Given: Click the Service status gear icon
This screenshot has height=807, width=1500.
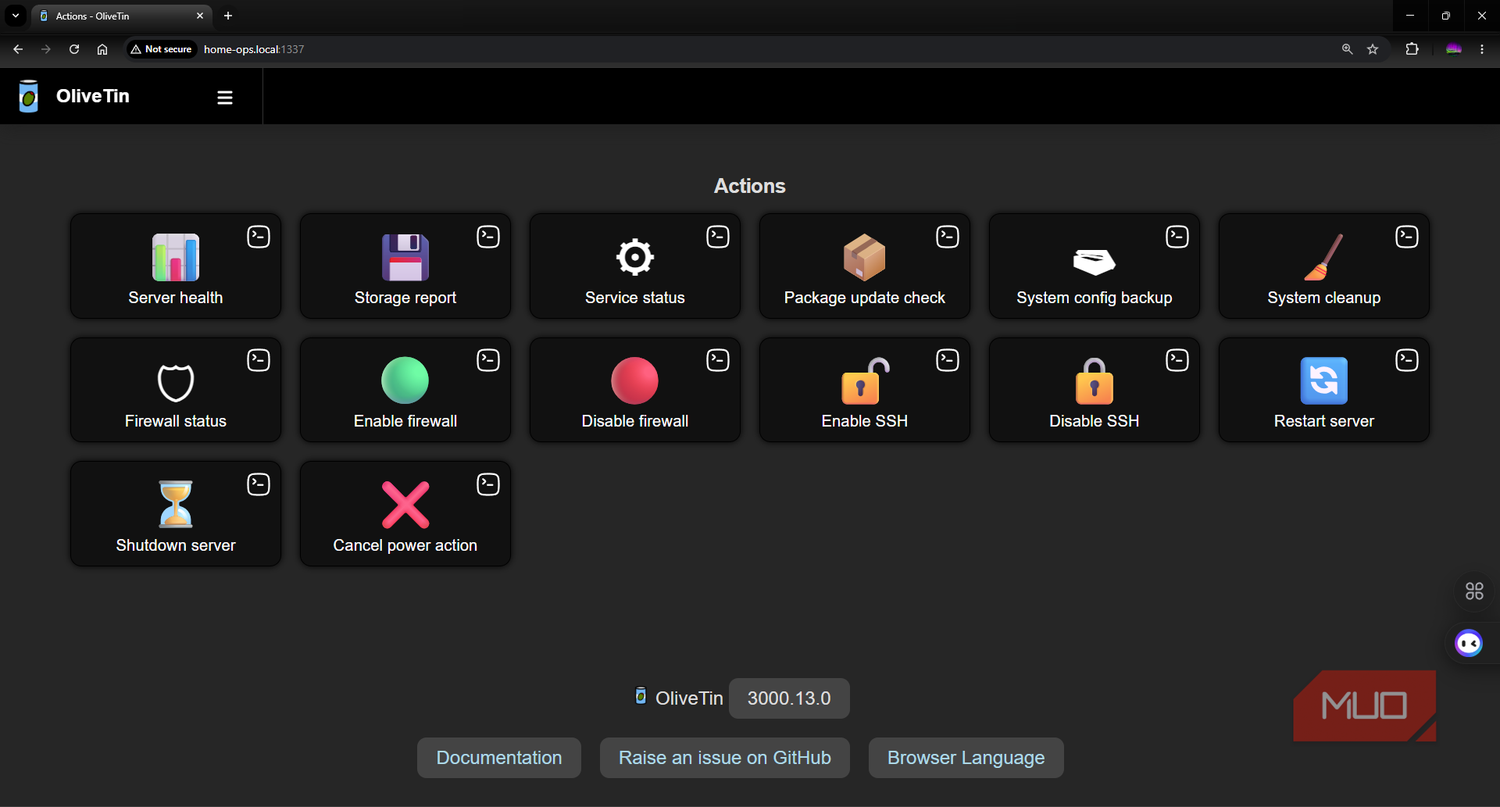Looking at the screenshot, I should tap(635, 257).
